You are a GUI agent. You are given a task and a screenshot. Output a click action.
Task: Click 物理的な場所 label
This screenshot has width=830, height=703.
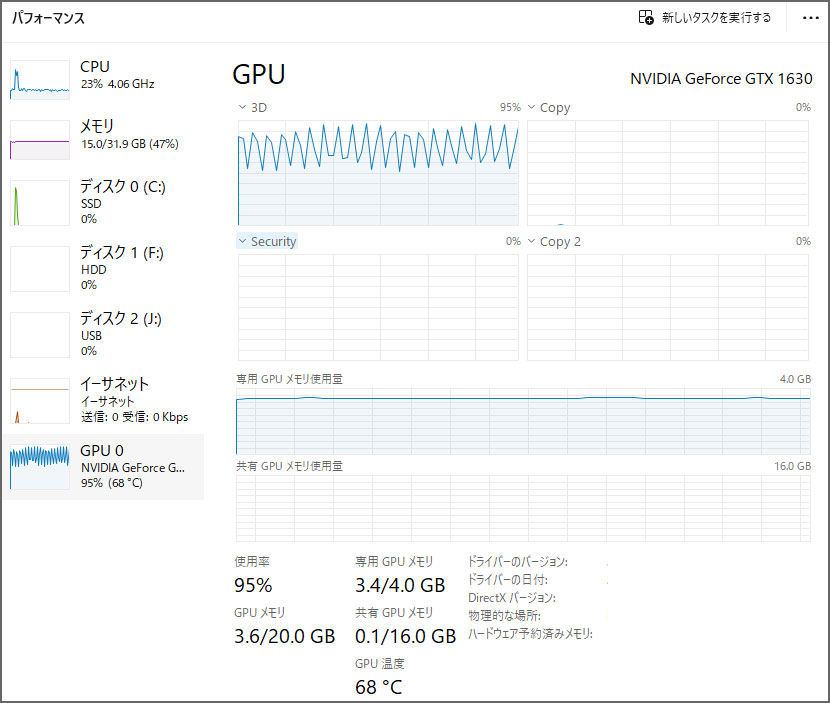(x=504, y=616)
